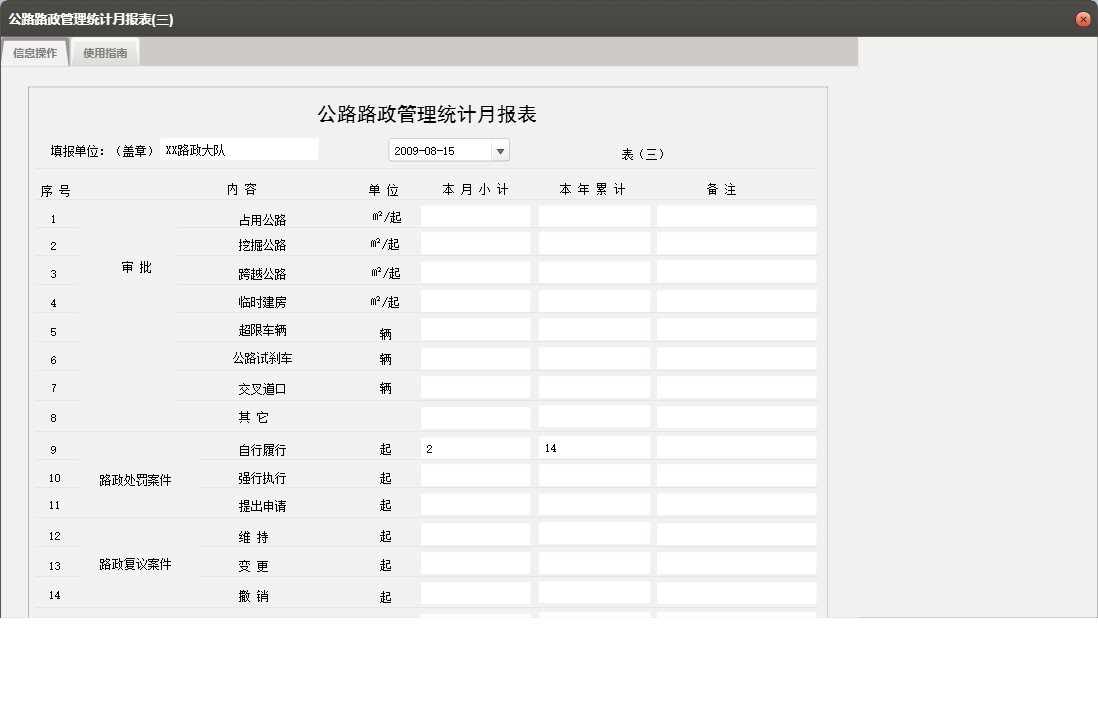Click the 本年累计 field for 其它
Screen dimensions: 1098x727
(x=594, y=415)
